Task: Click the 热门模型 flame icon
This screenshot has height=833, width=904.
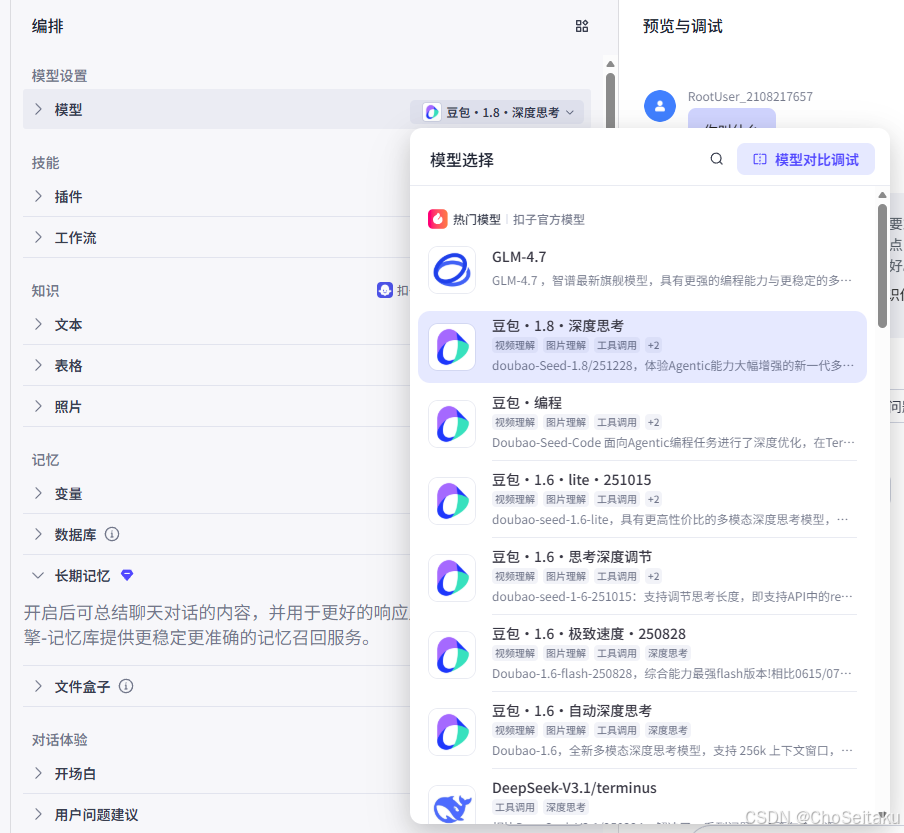Action: point(438,219)
